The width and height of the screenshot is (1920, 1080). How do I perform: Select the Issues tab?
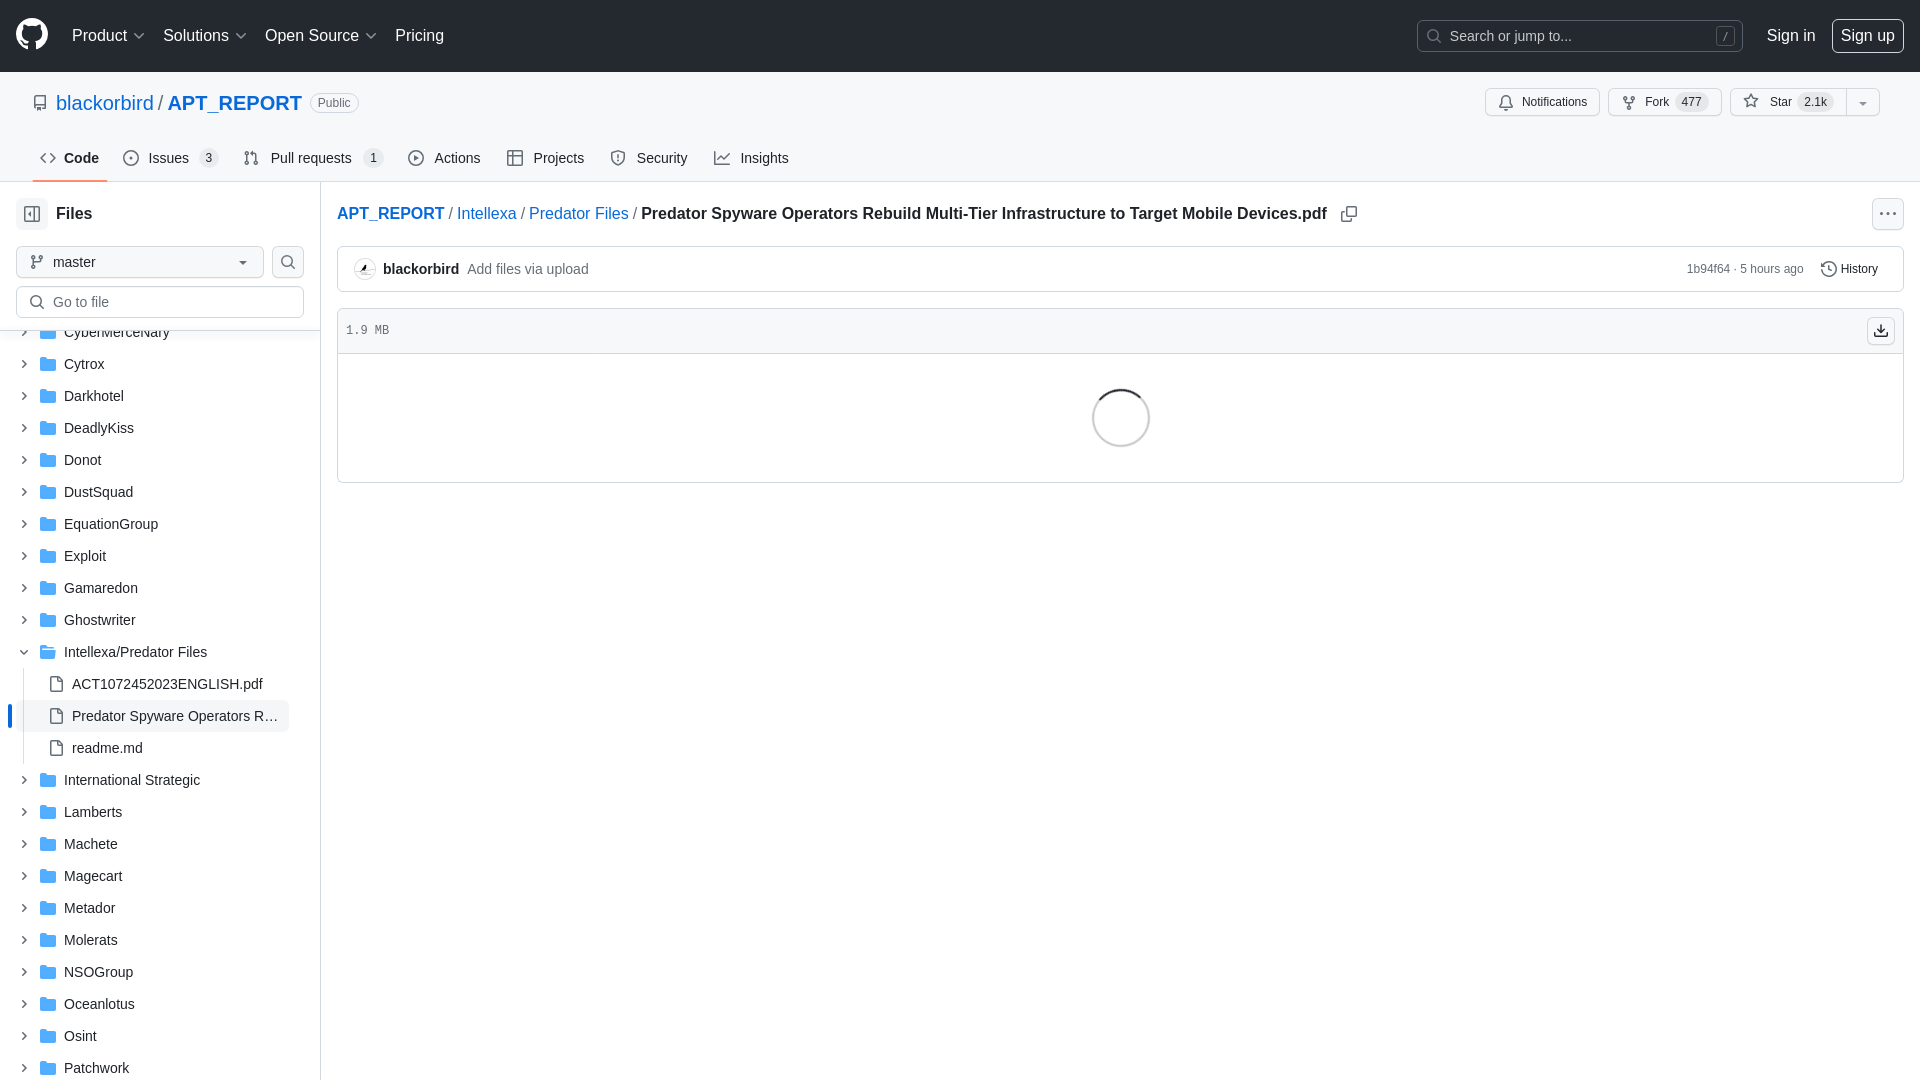coord(169,158)
